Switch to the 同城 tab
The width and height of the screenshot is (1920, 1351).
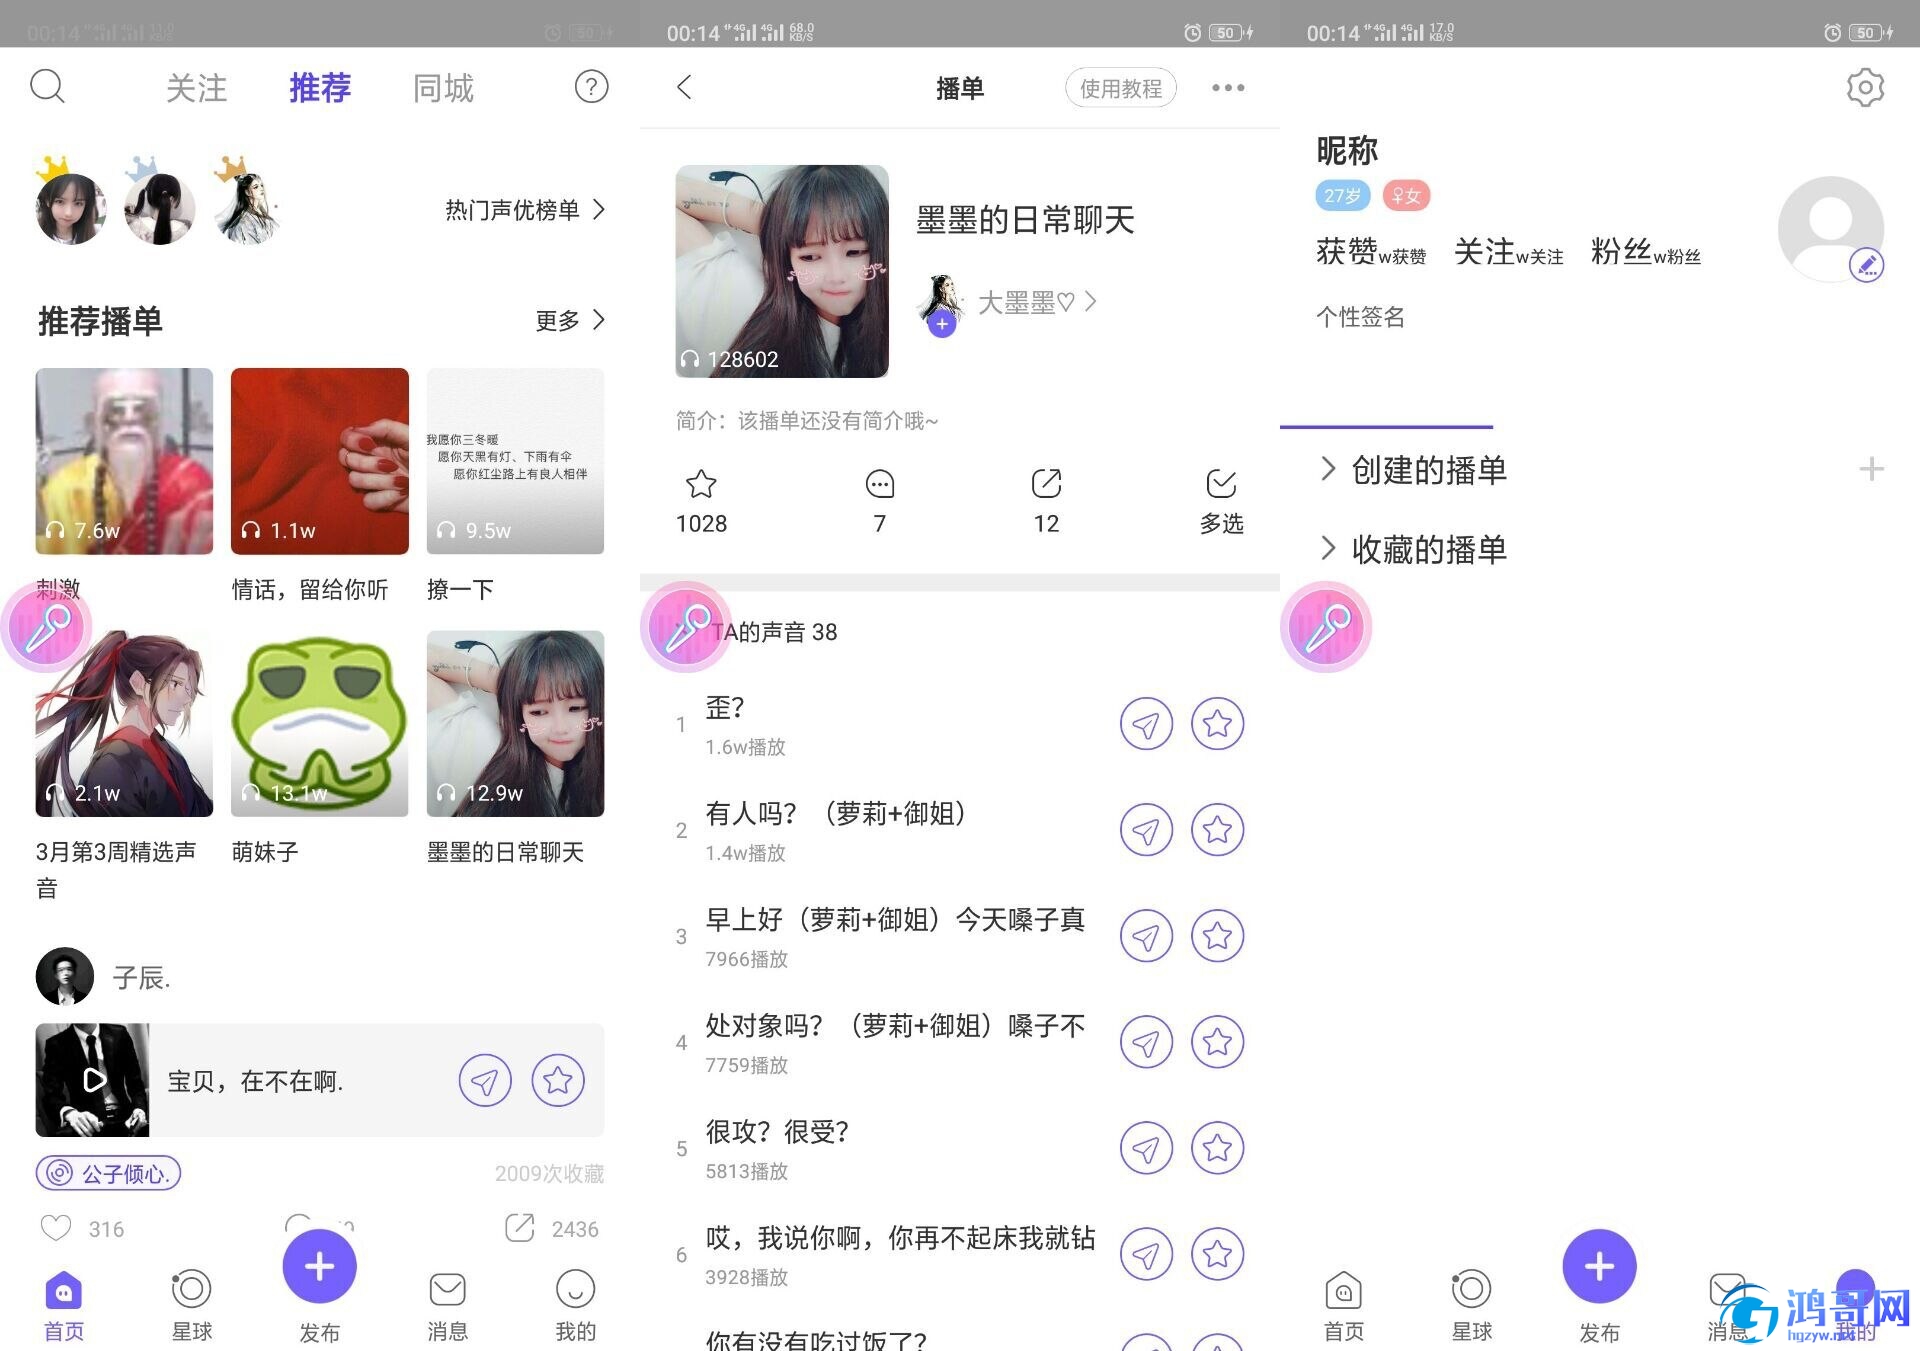click(443, 88)
